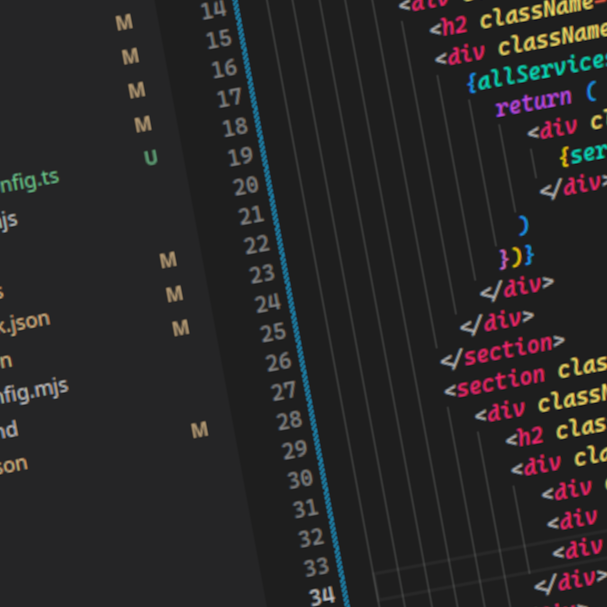This screenshot has width=607, height=607.
Task: Click line number 24 in the gutter
Action: [x=267, y=303]
